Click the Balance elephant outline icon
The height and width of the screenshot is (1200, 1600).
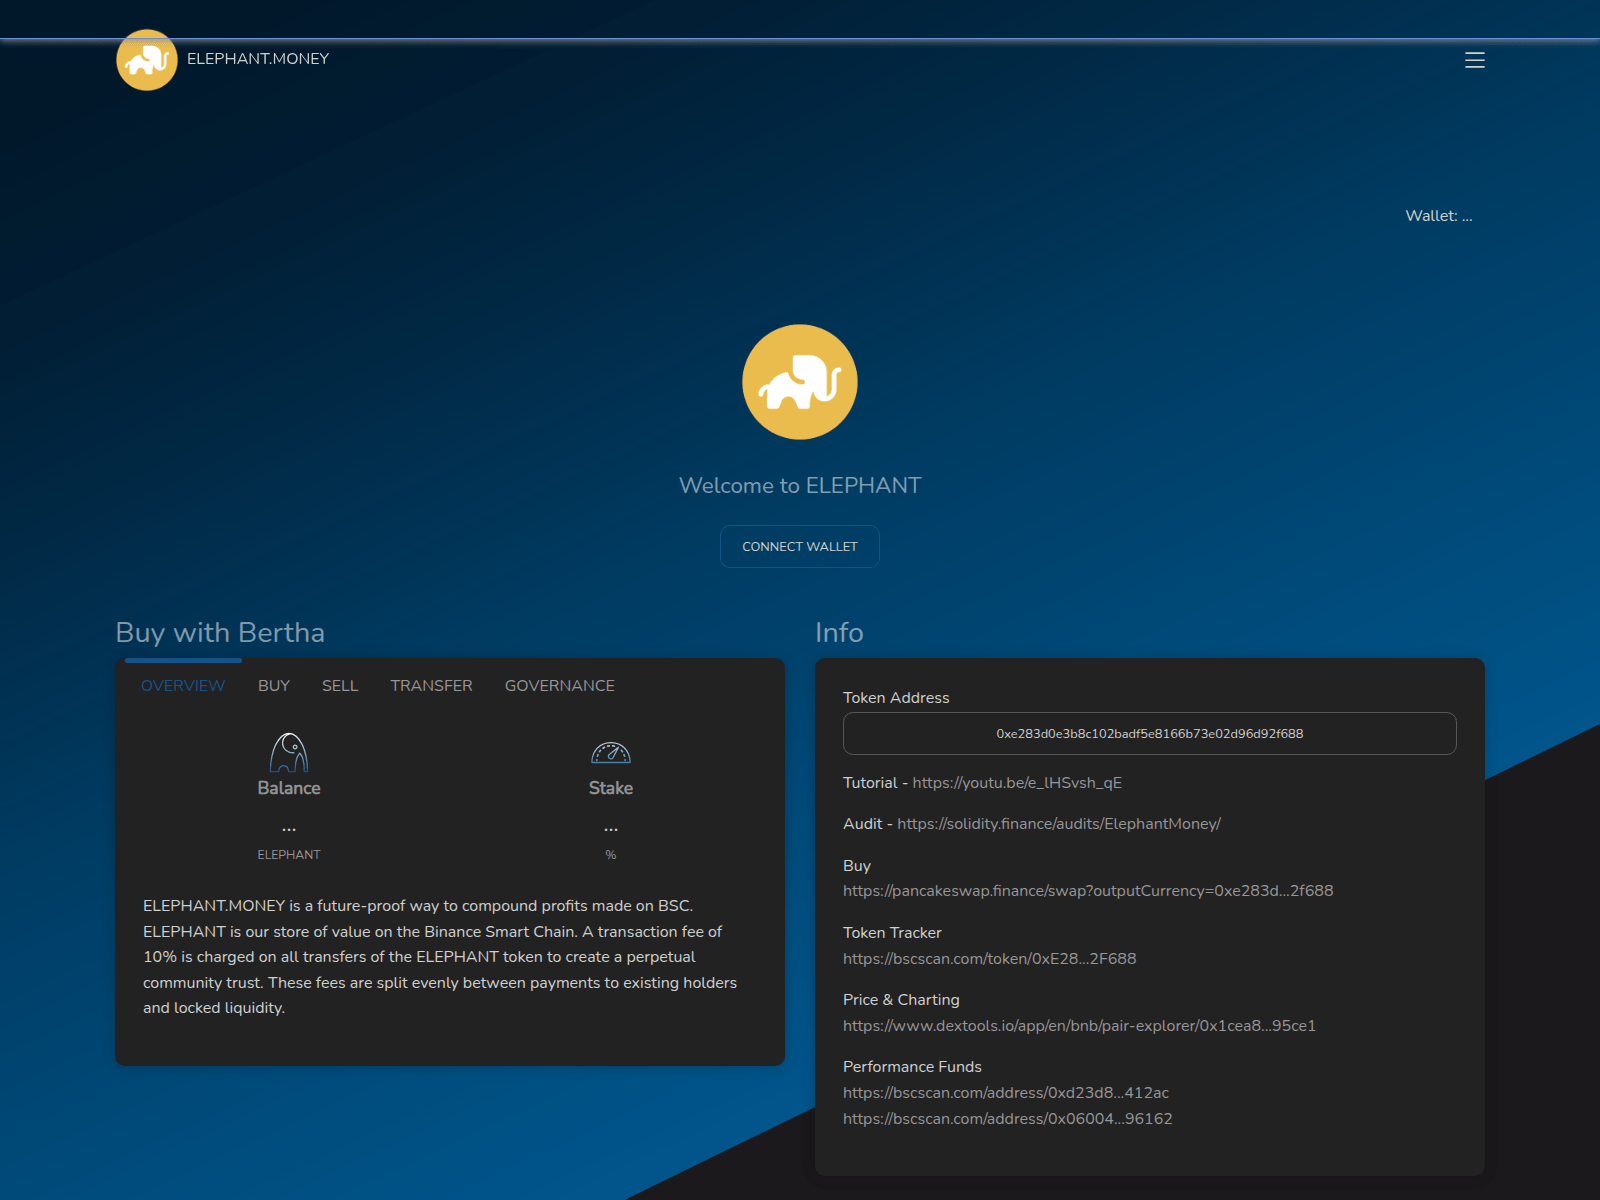pyautogui.click(x=289, y=753)
